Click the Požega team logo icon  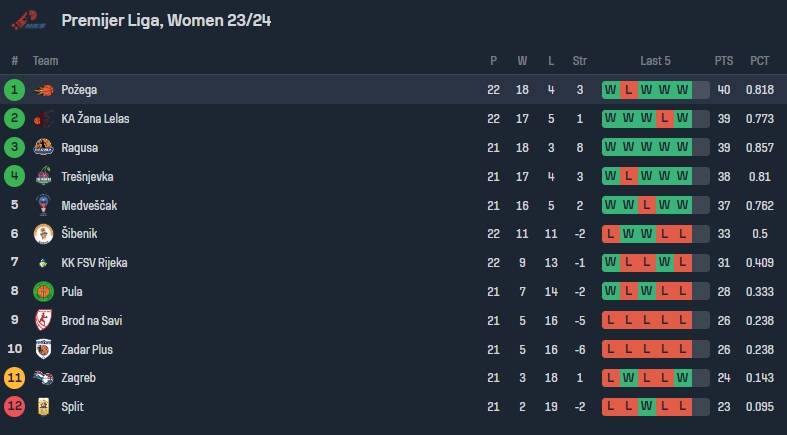44,90
